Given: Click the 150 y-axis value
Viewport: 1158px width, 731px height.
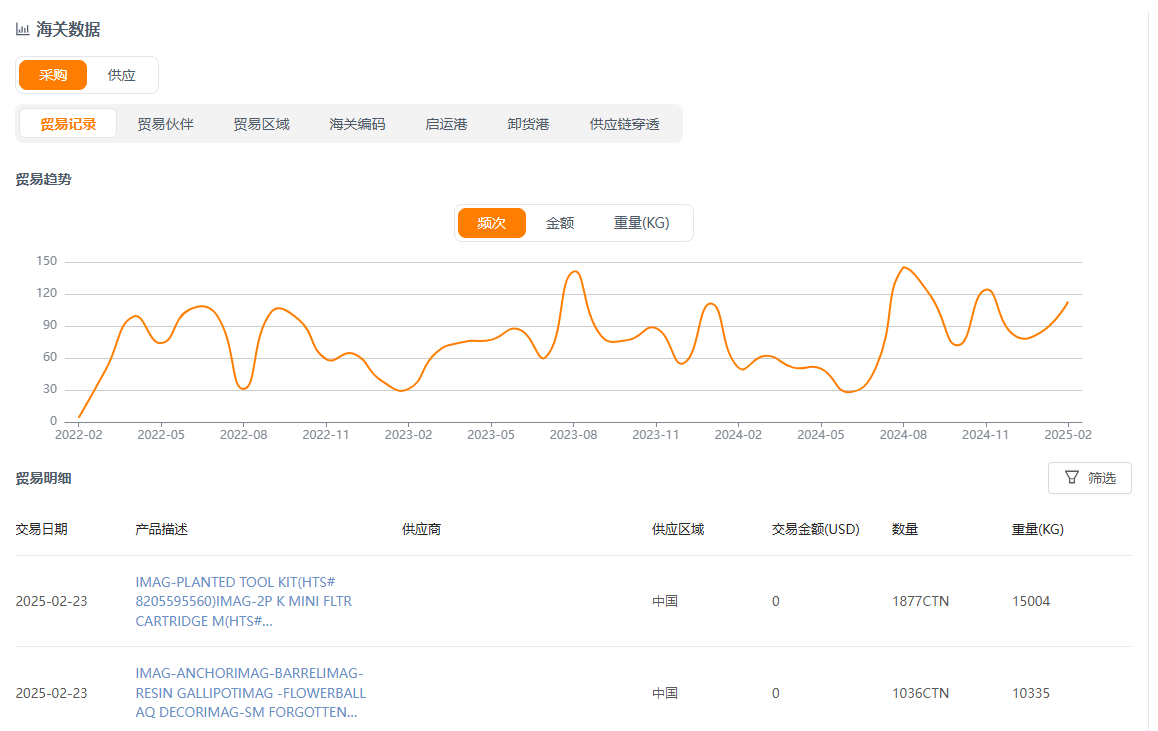Looking at the screenshot, I should click(47, 261).
